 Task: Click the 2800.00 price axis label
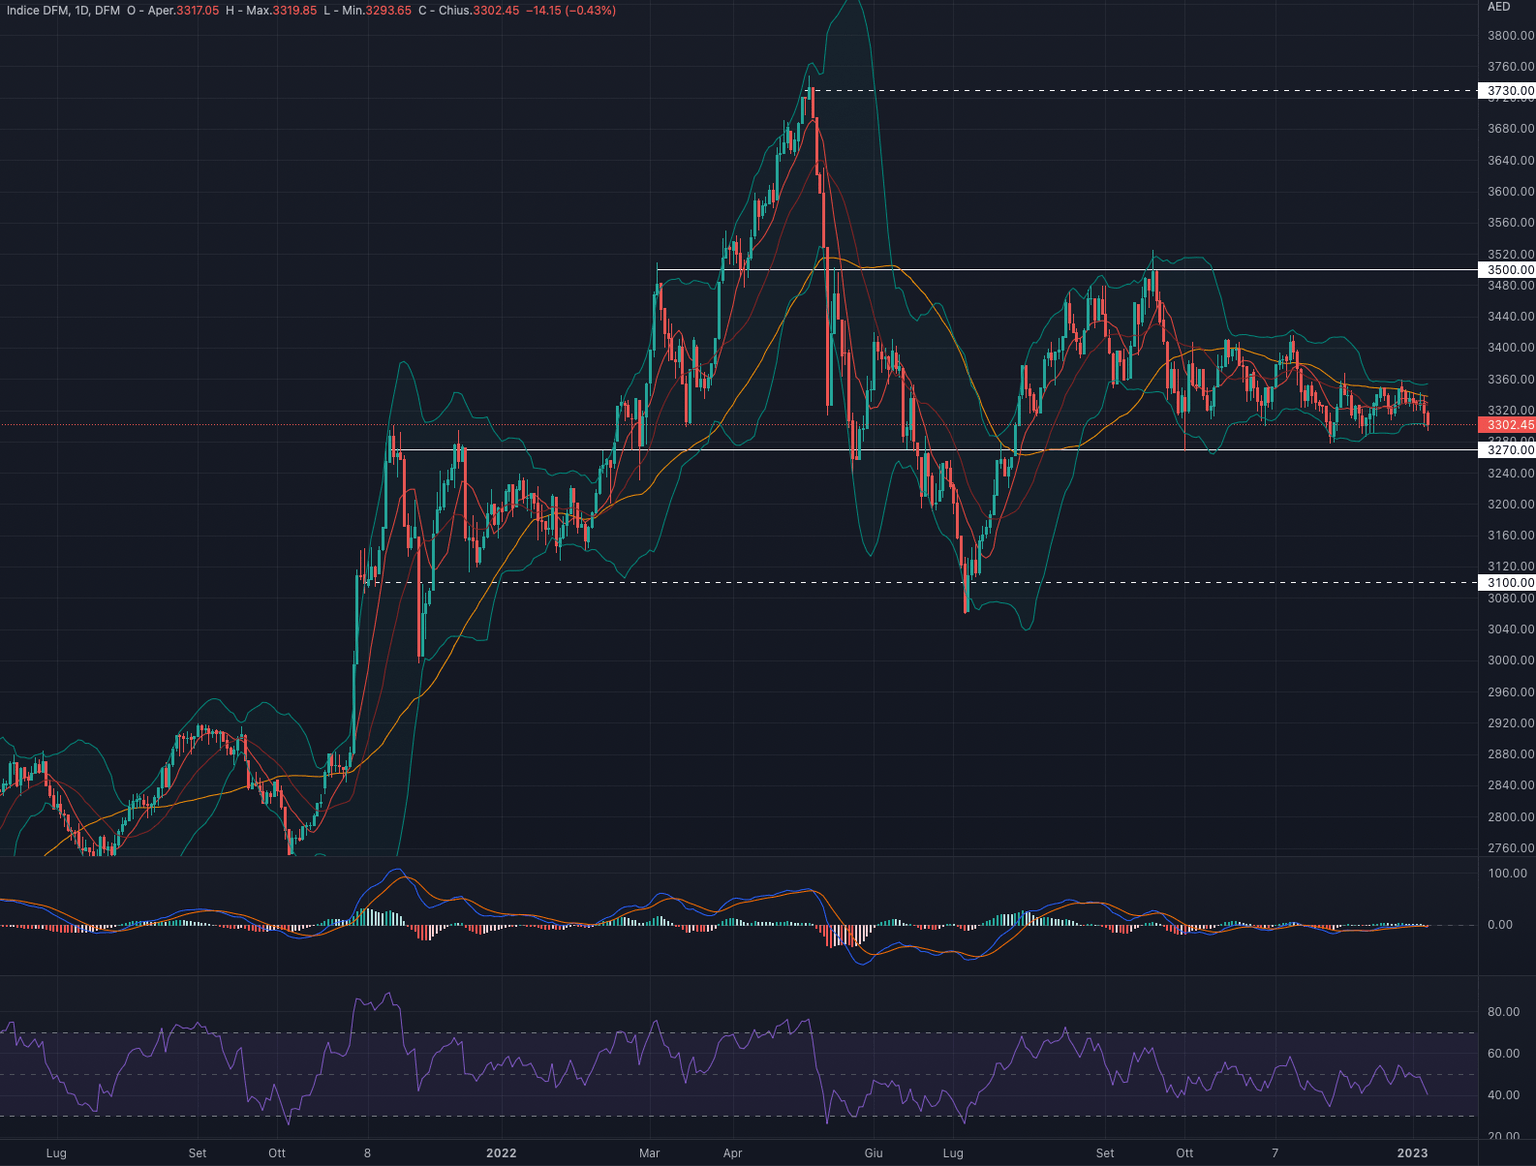[1510, 817]
